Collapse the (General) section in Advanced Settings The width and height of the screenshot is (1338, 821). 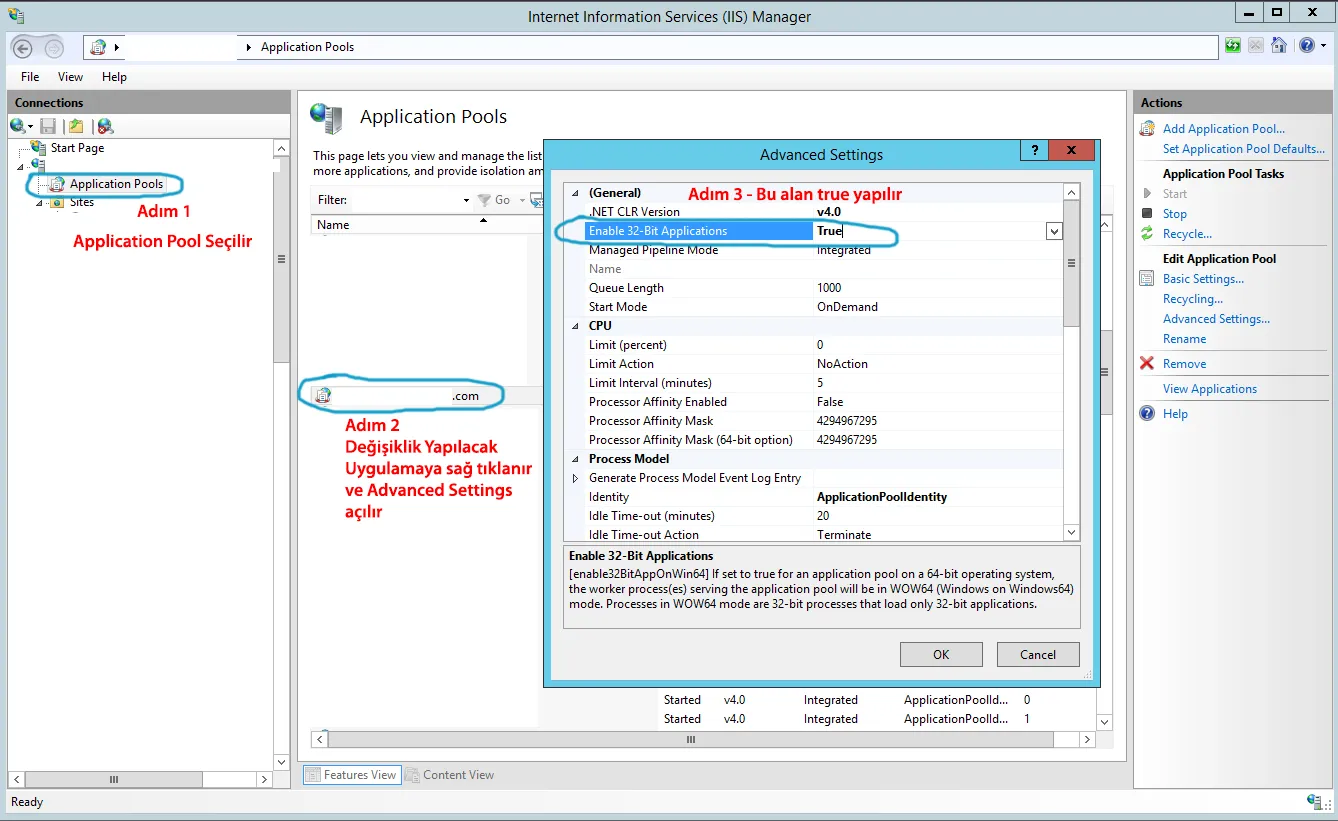click(x=575, y=193)
